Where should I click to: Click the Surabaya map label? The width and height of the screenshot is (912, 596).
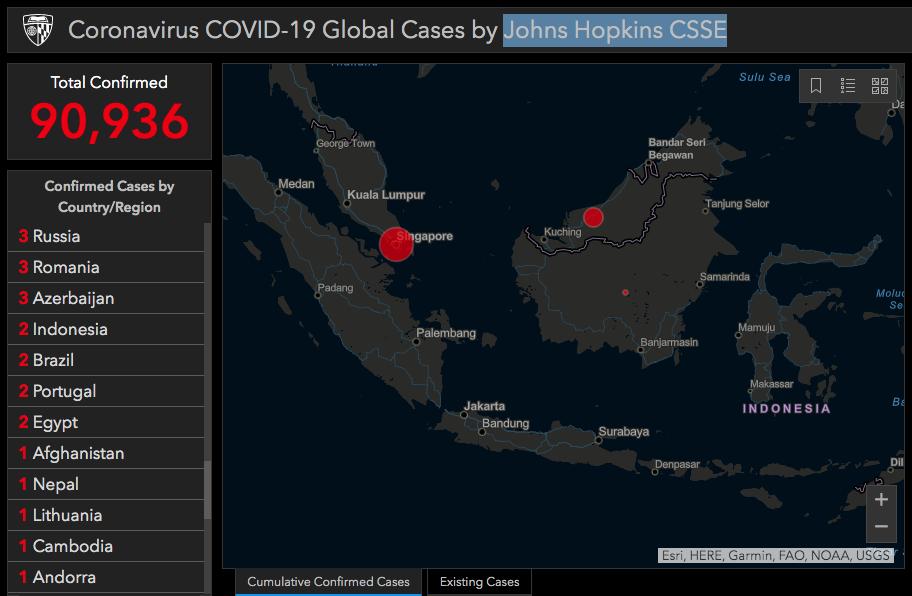coord(624,431)
